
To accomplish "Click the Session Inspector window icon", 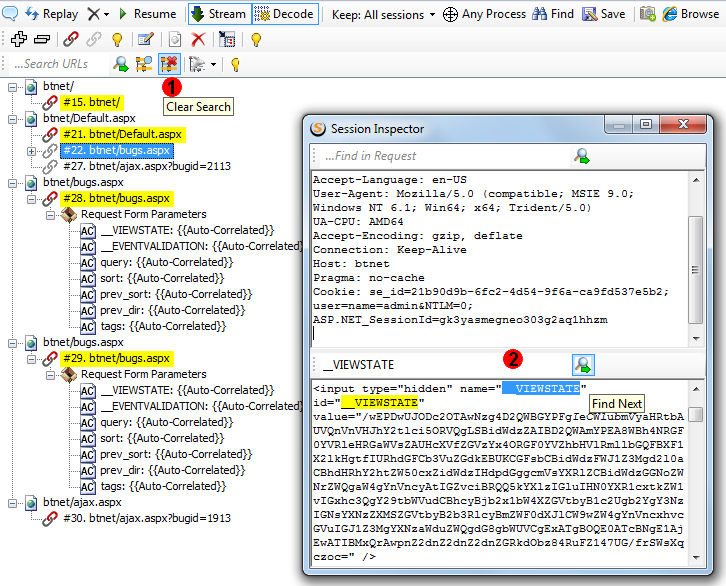I will coord(318,129).
